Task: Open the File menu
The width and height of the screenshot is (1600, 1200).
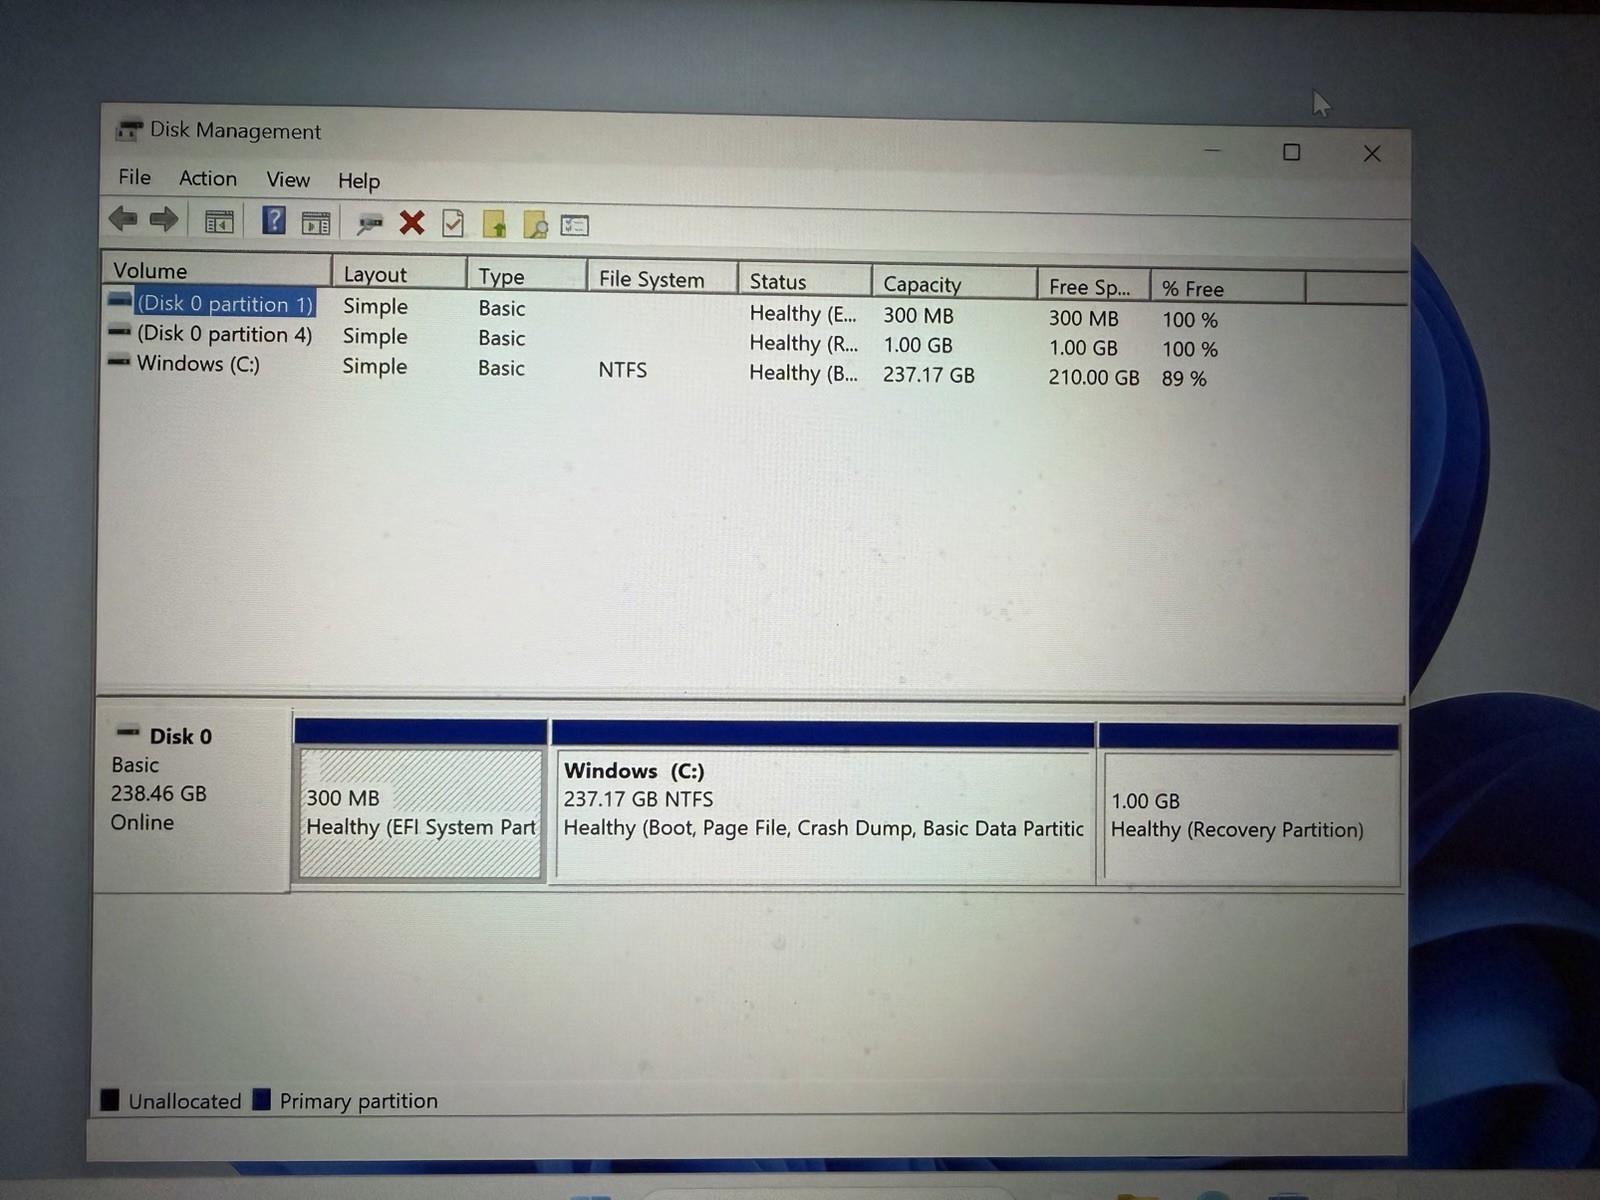Action: click(x=134, y=177)
